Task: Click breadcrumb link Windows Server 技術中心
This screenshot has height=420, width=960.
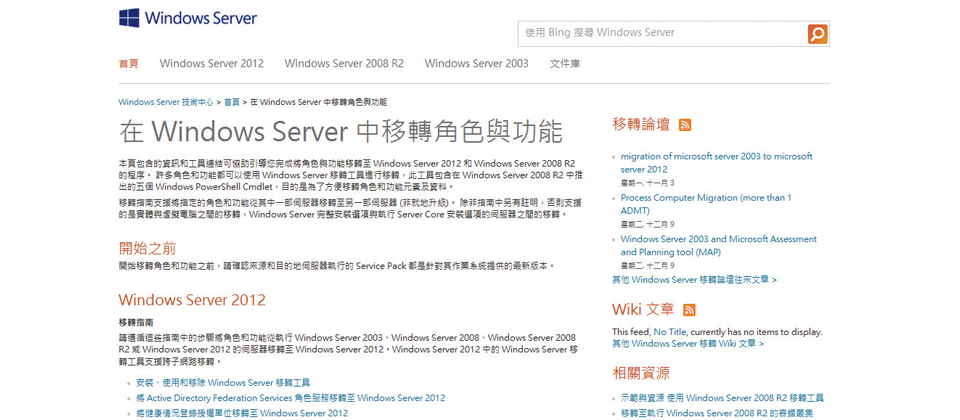Action: pyautogui.click(x=166, y=102)
